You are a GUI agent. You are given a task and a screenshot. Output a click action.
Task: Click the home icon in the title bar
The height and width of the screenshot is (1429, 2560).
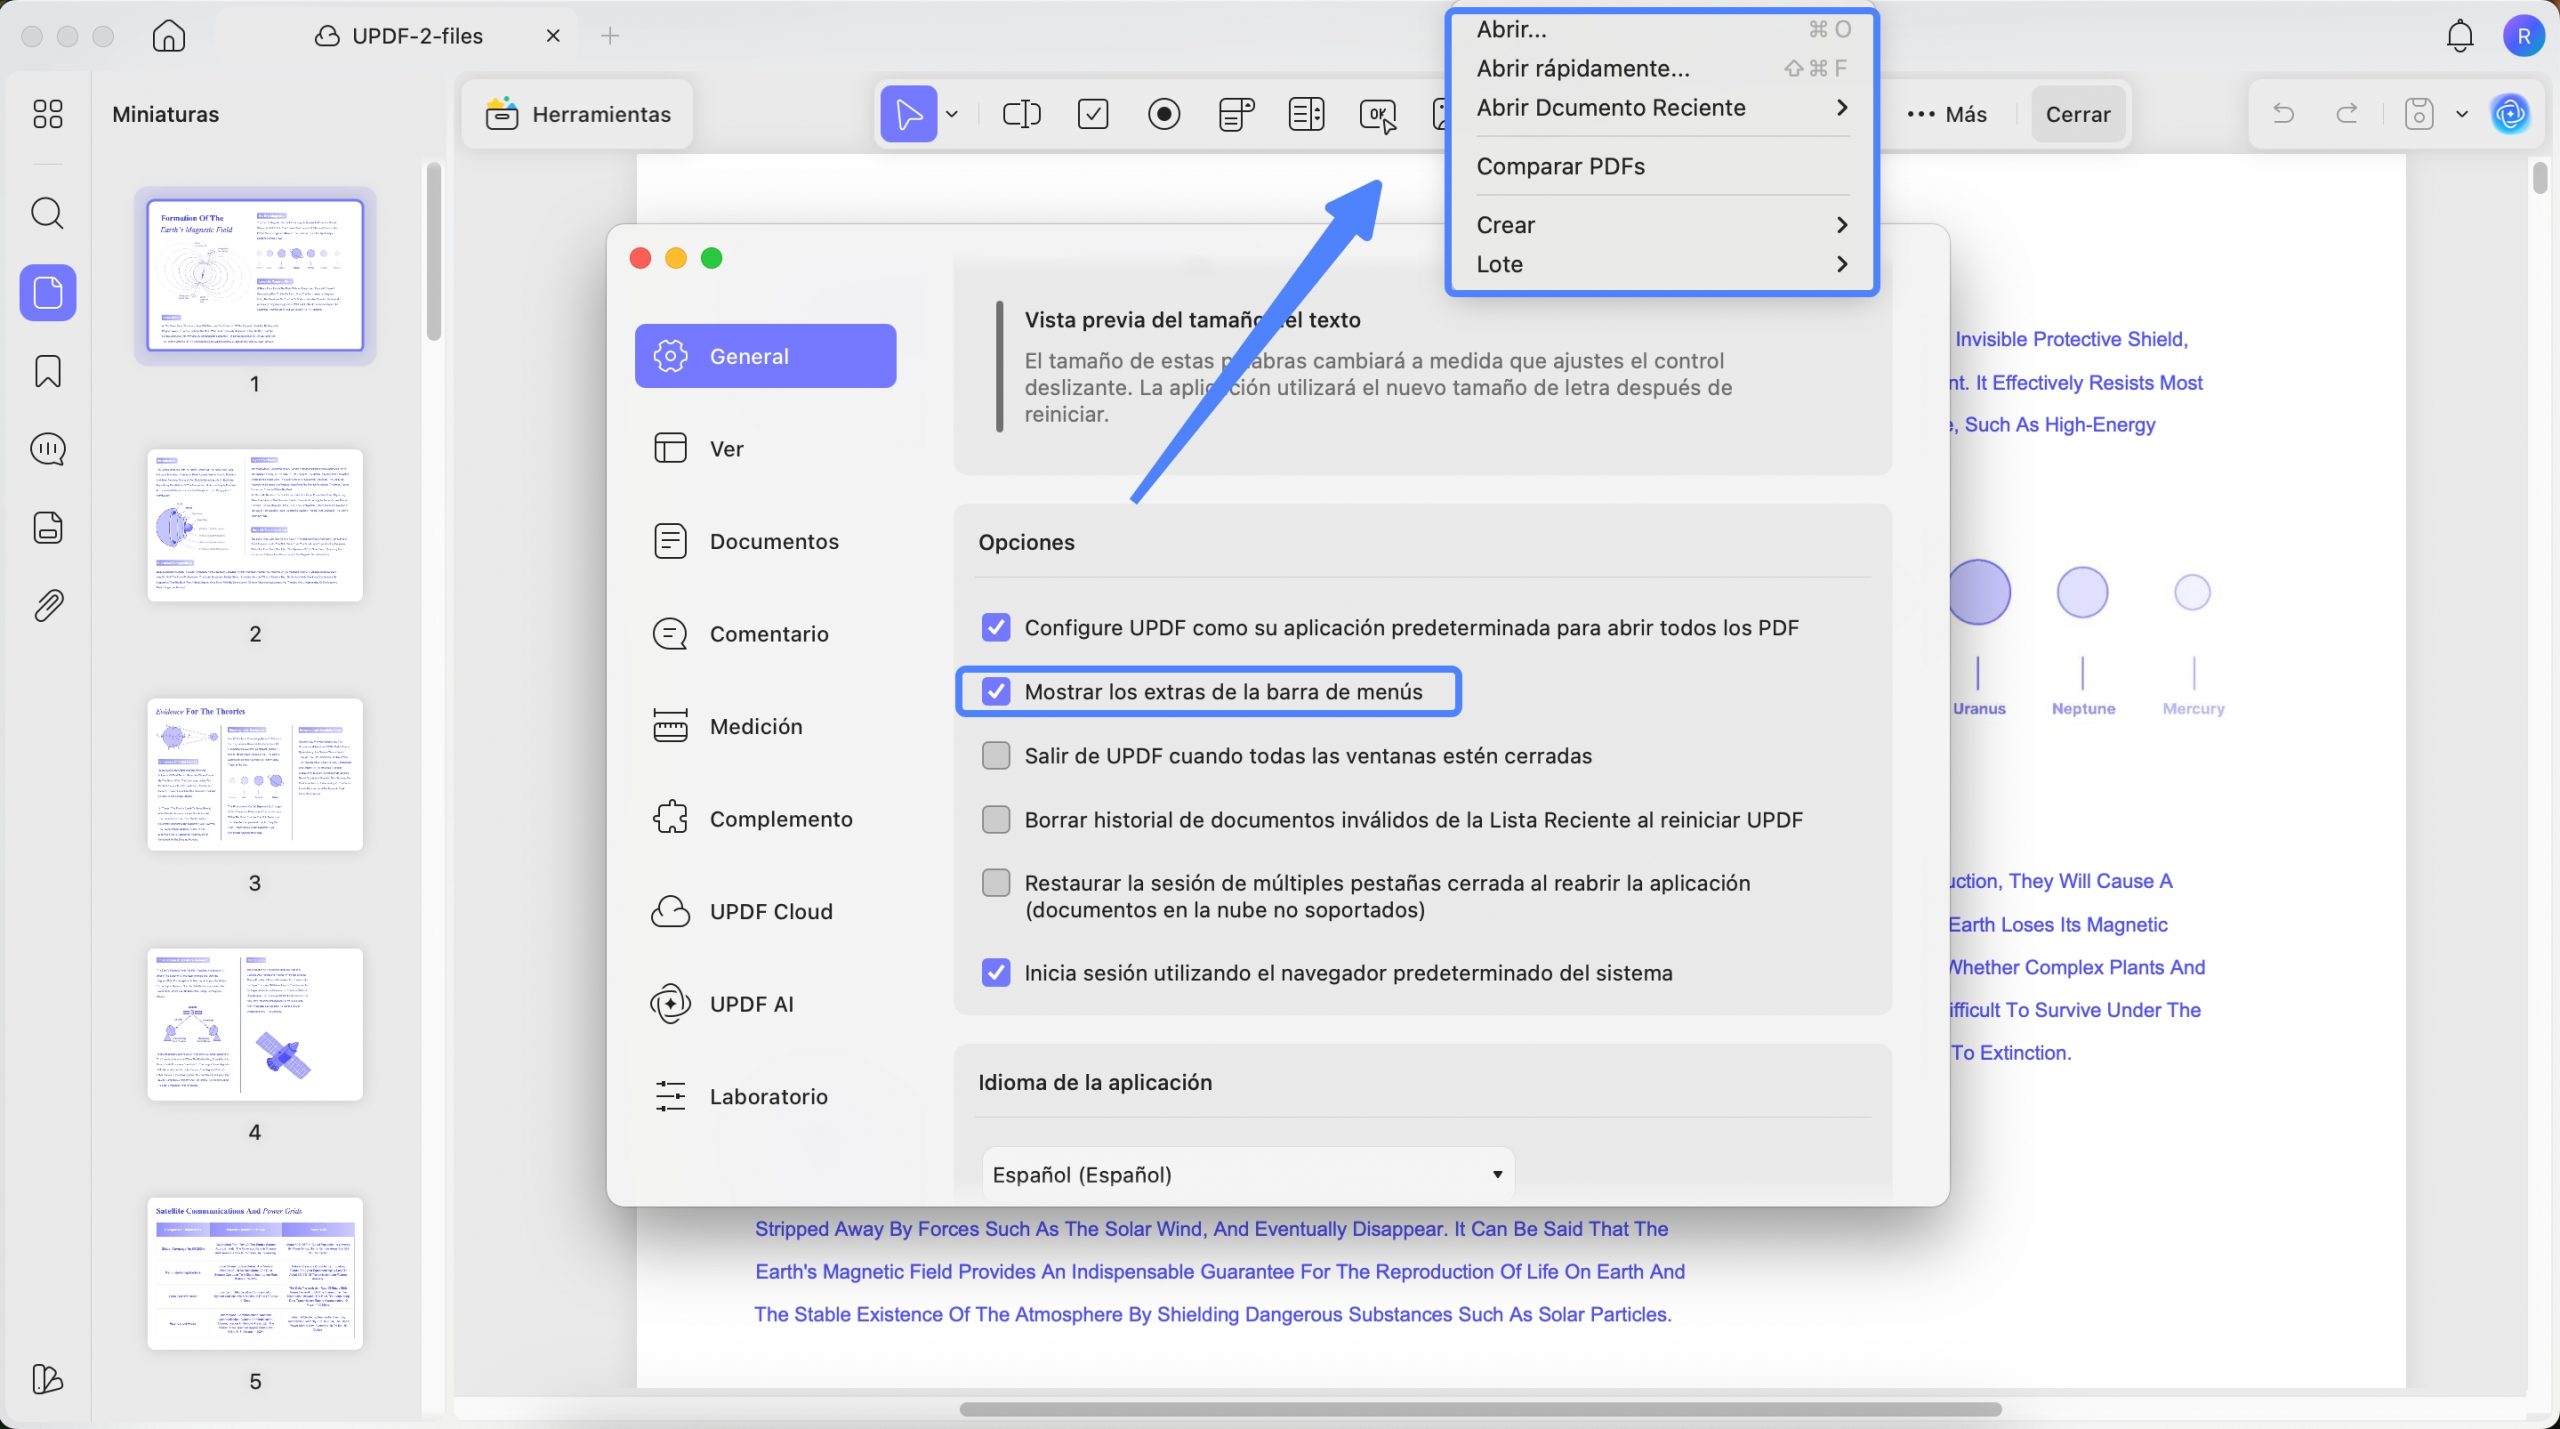[169, 36]
